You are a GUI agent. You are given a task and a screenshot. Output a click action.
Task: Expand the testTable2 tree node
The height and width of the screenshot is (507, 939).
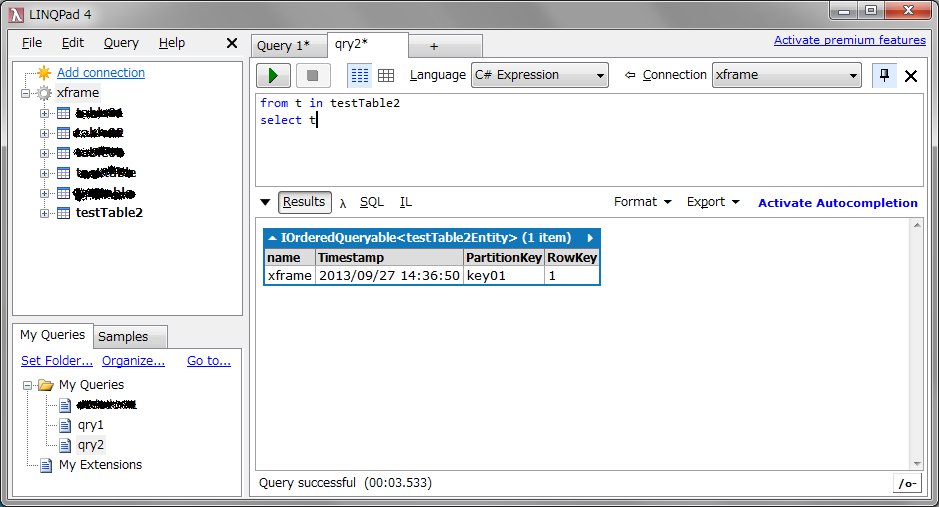44,213
